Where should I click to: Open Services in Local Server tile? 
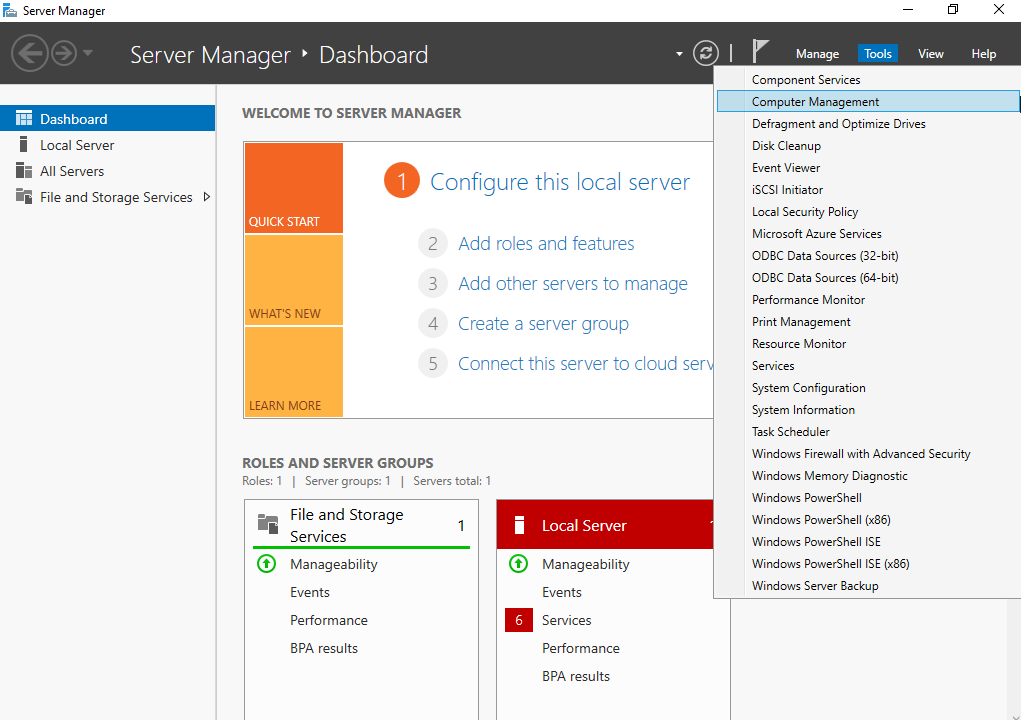pyautogui.click(x=566, y=620)
